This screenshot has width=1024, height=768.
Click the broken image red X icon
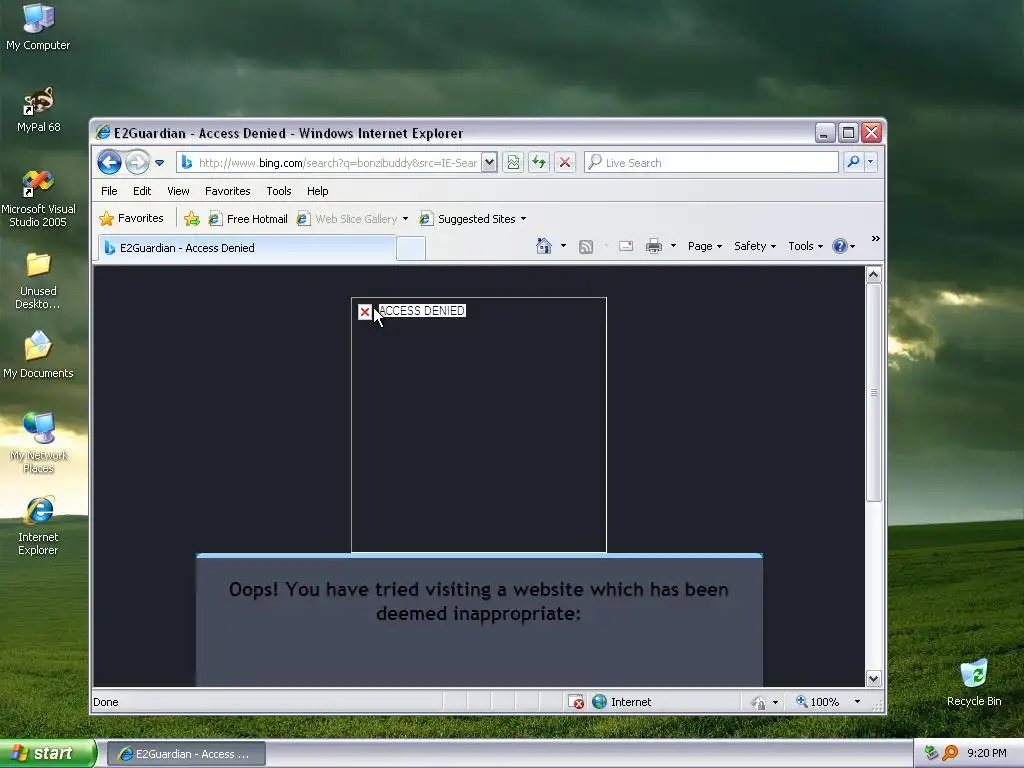coord(365,312)
